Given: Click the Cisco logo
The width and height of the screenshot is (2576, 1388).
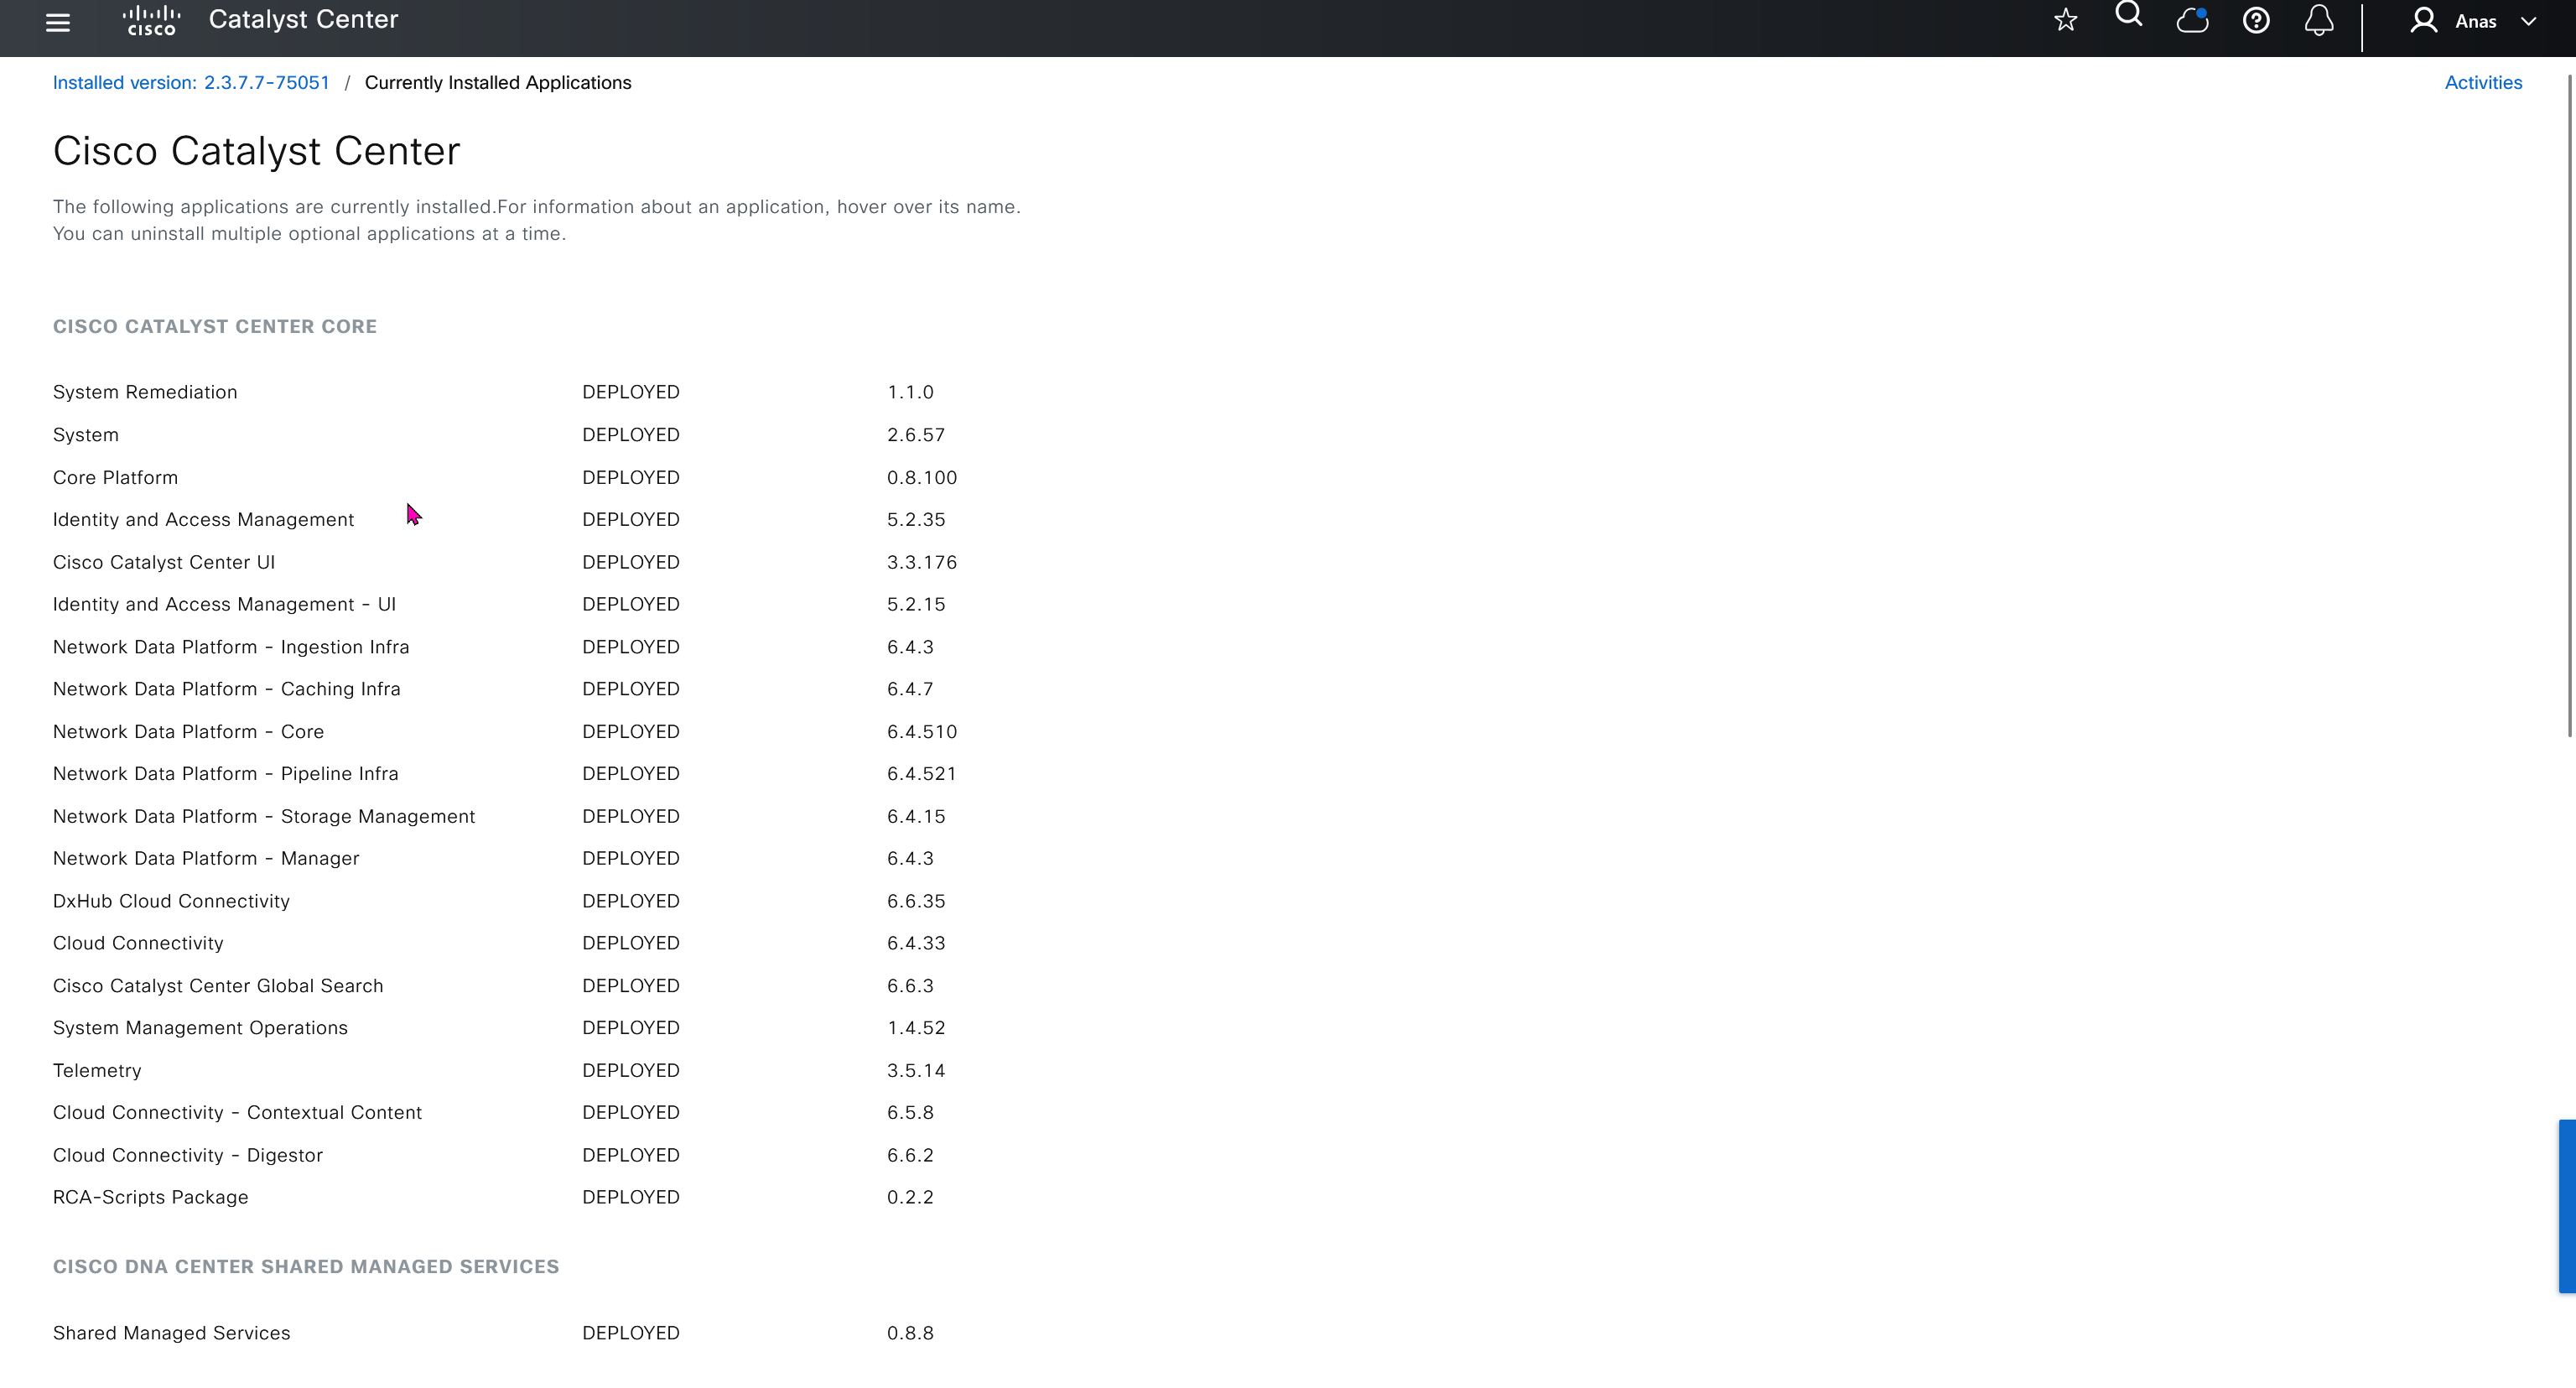Looking at the screenshot, I should click(x=151, y=21).
